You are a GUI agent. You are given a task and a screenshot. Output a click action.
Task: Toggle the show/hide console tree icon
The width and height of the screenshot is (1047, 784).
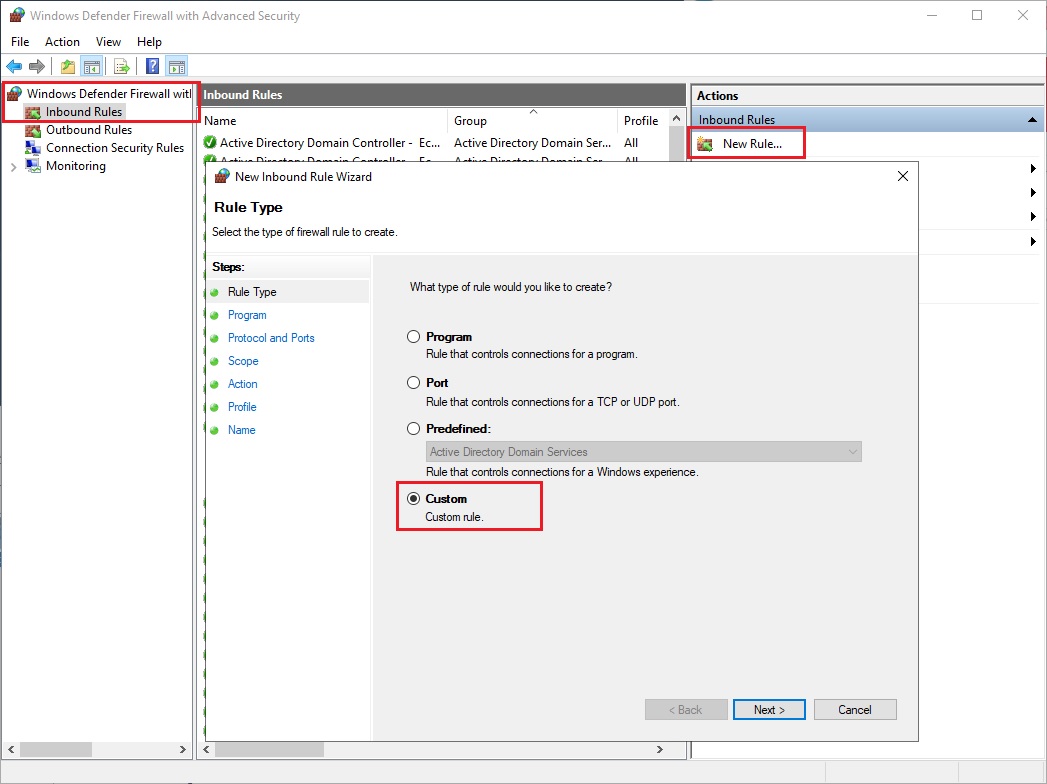point(91,66)
